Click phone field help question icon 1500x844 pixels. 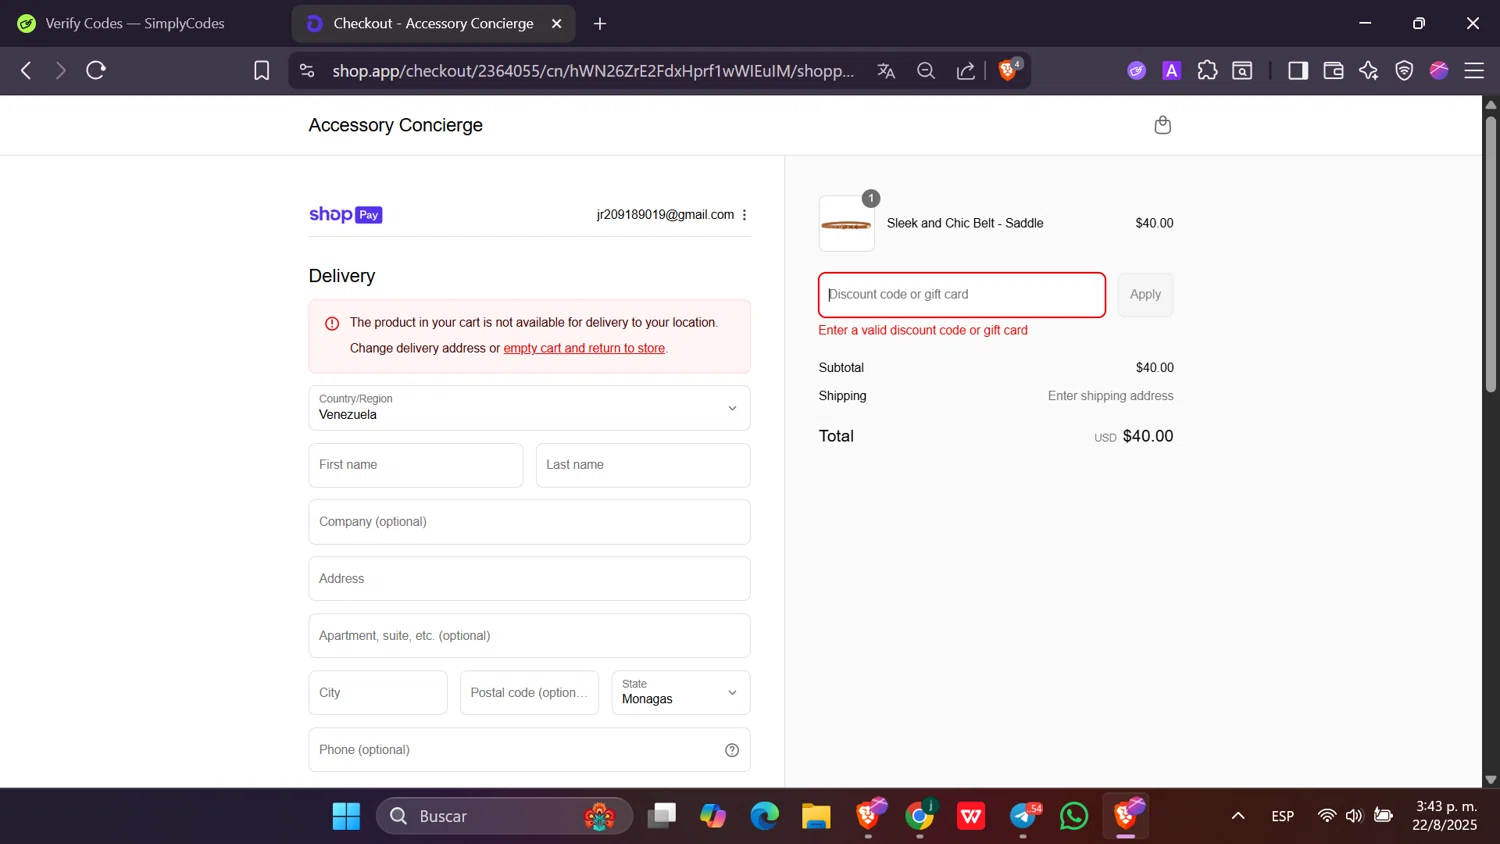coord(732,750)
